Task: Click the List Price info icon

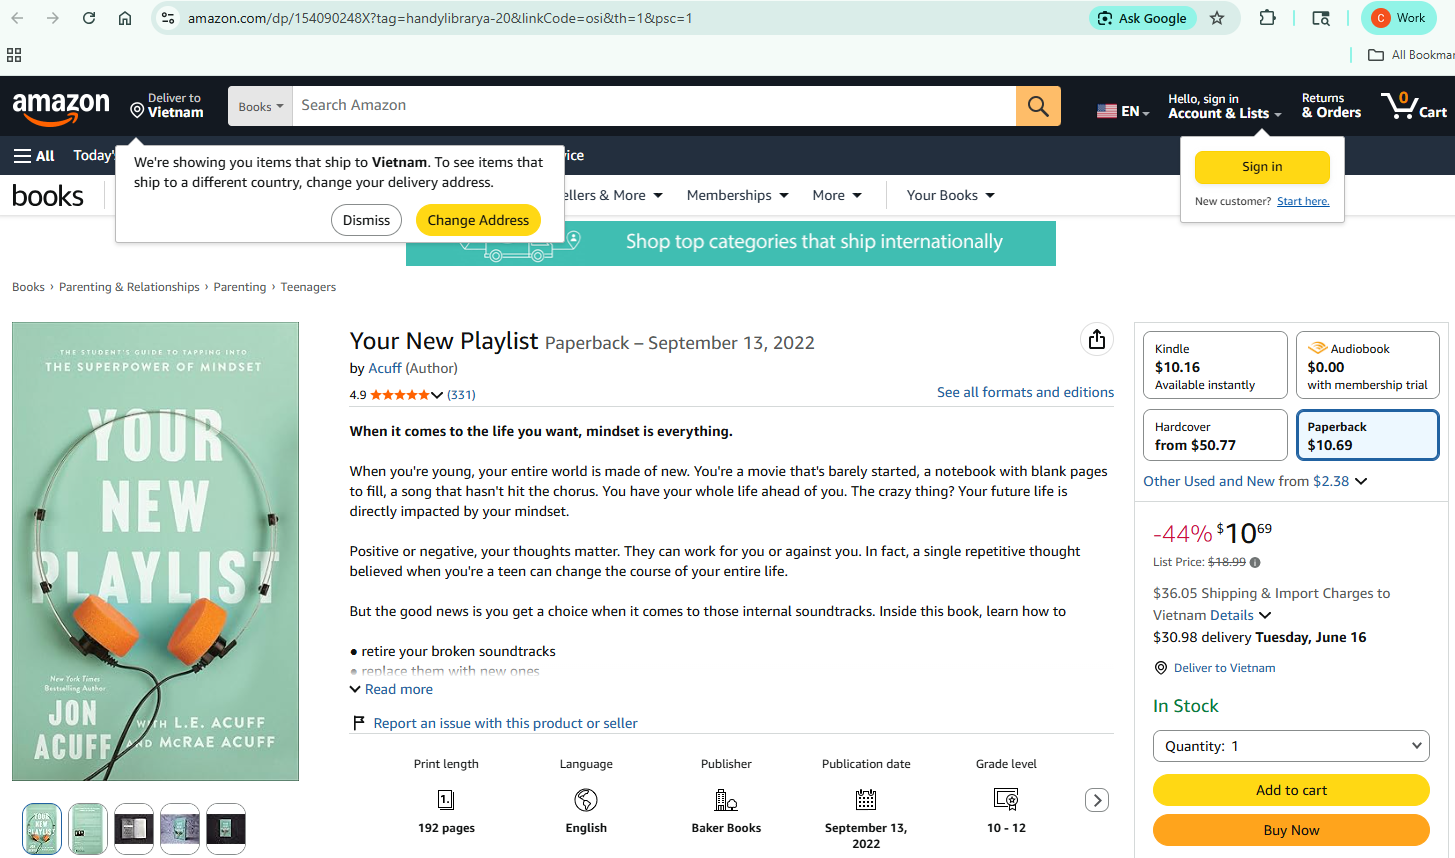Action: [x=1255, y=562]
